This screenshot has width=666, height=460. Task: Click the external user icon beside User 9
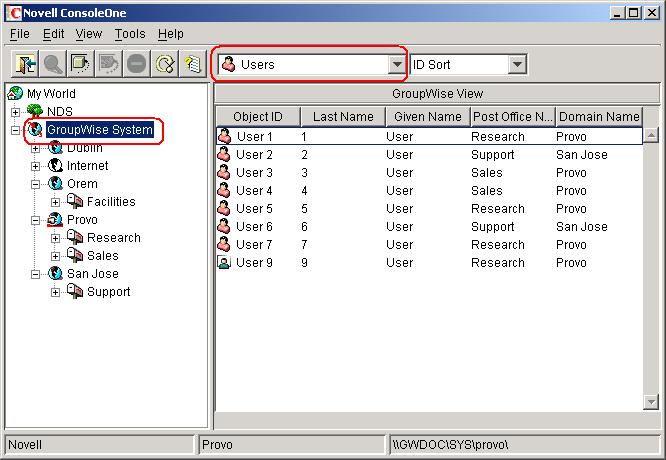[224, 262]
